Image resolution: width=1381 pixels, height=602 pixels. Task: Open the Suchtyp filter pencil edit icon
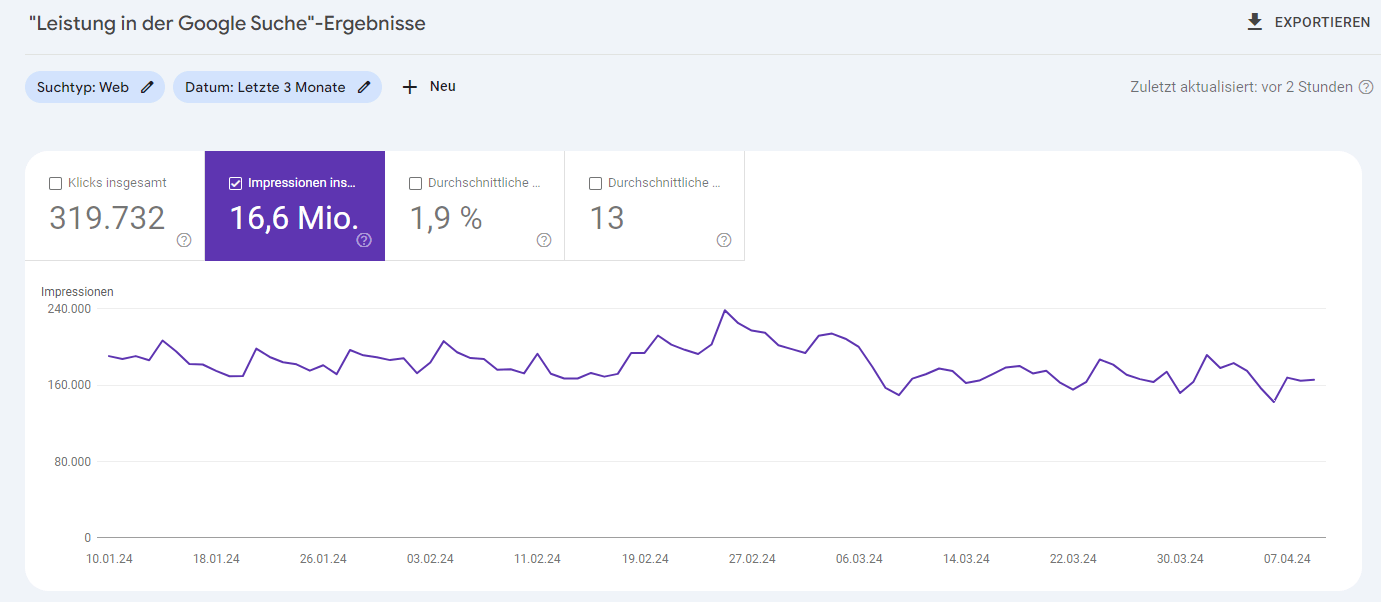pos(145,87)
